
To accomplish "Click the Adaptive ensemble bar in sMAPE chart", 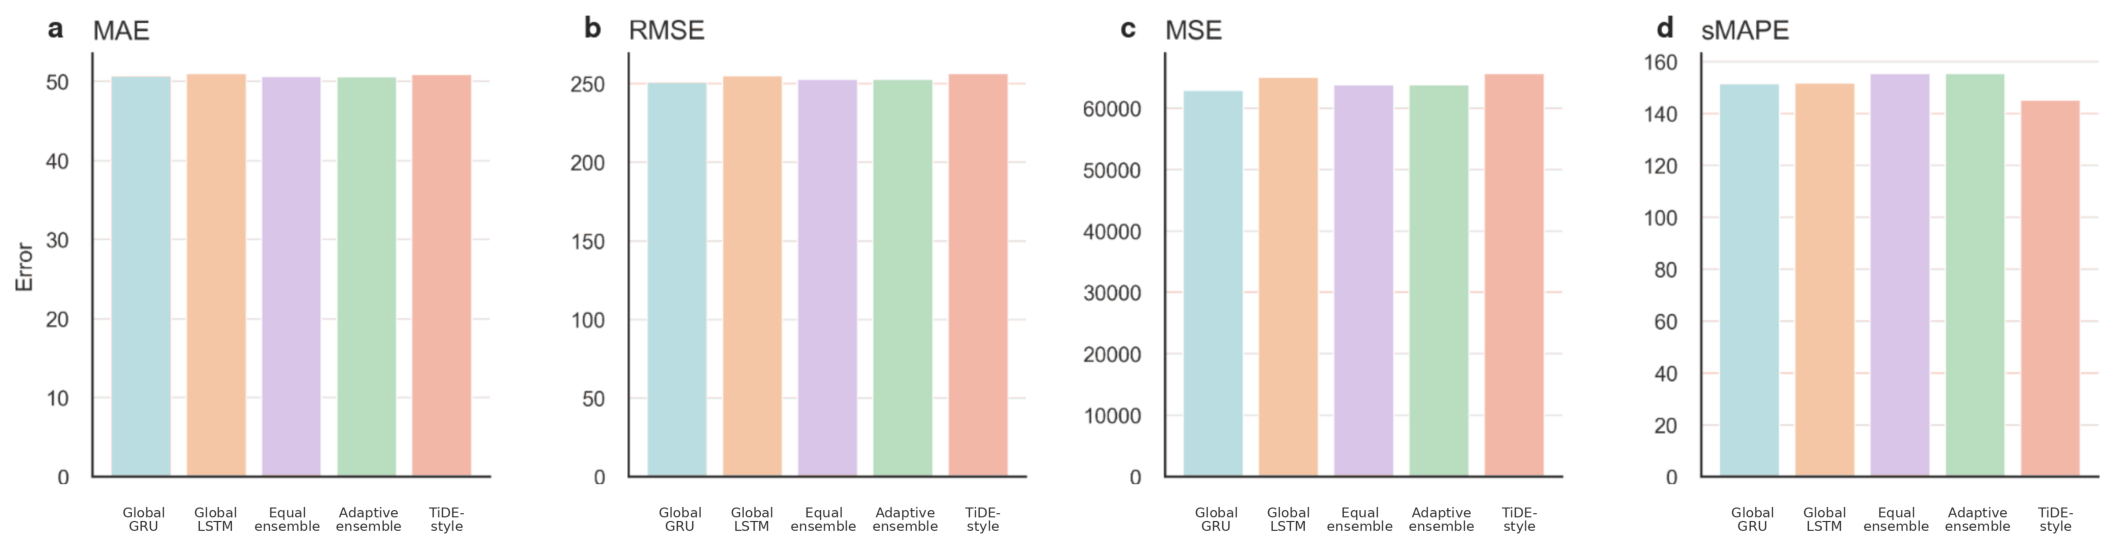I will point(1975,275).
